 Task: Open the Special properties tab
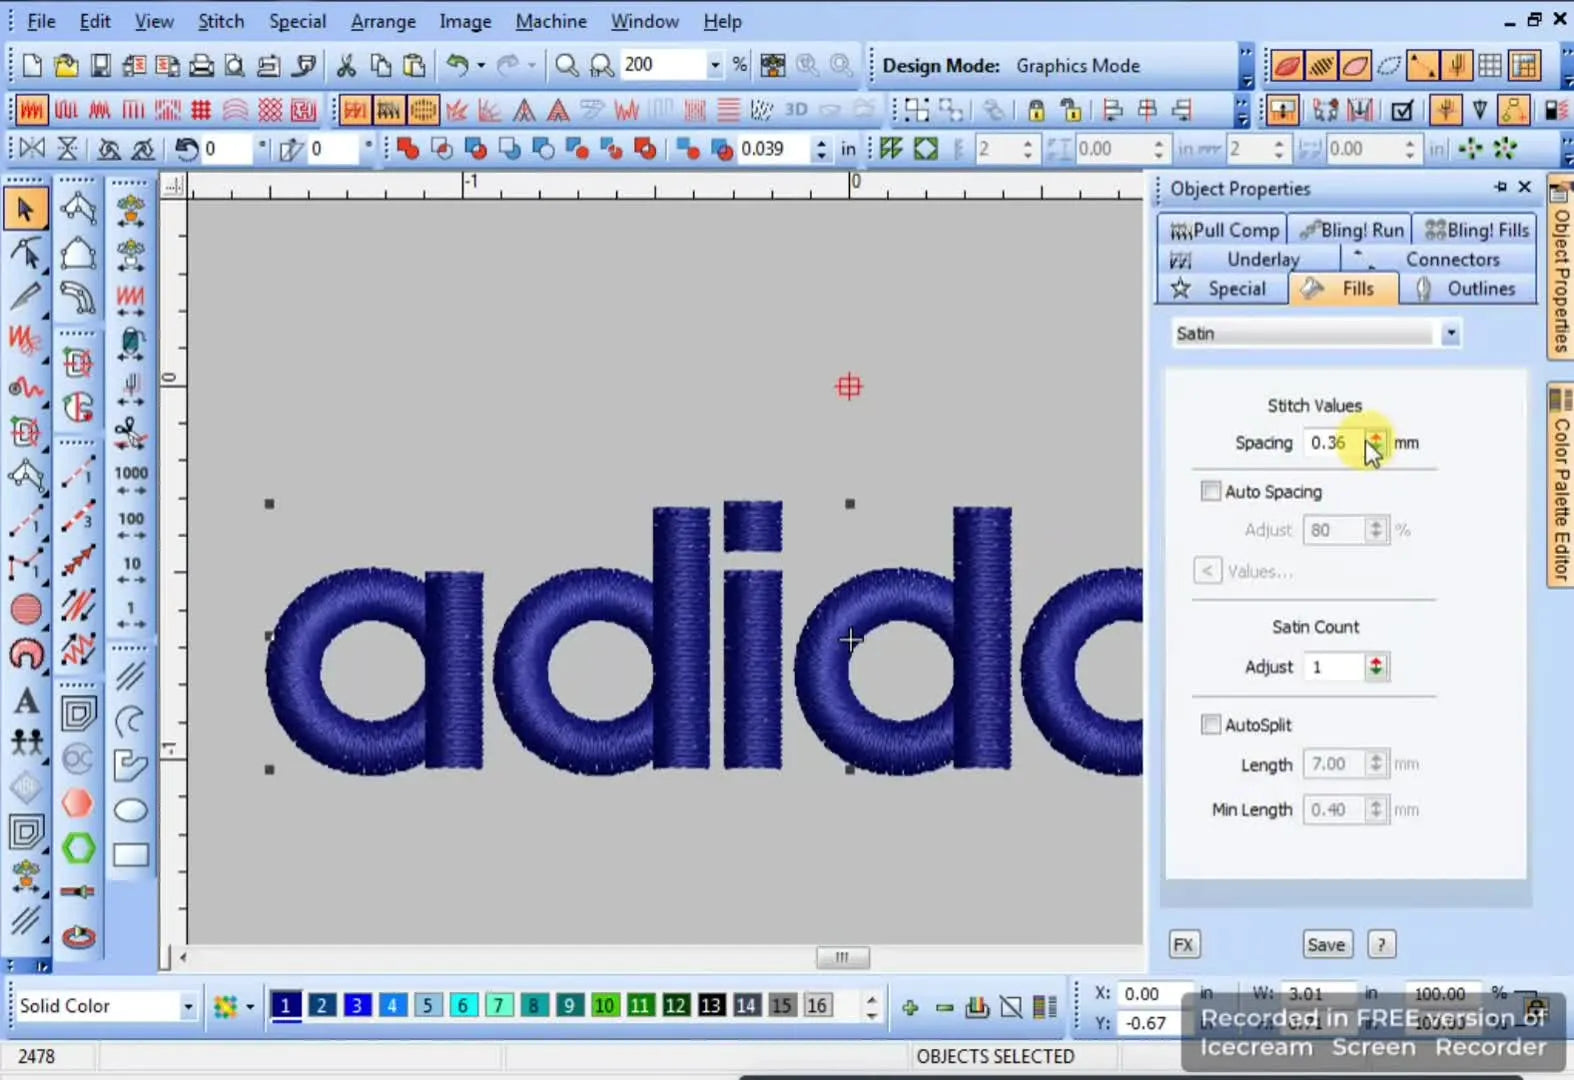1224,289
